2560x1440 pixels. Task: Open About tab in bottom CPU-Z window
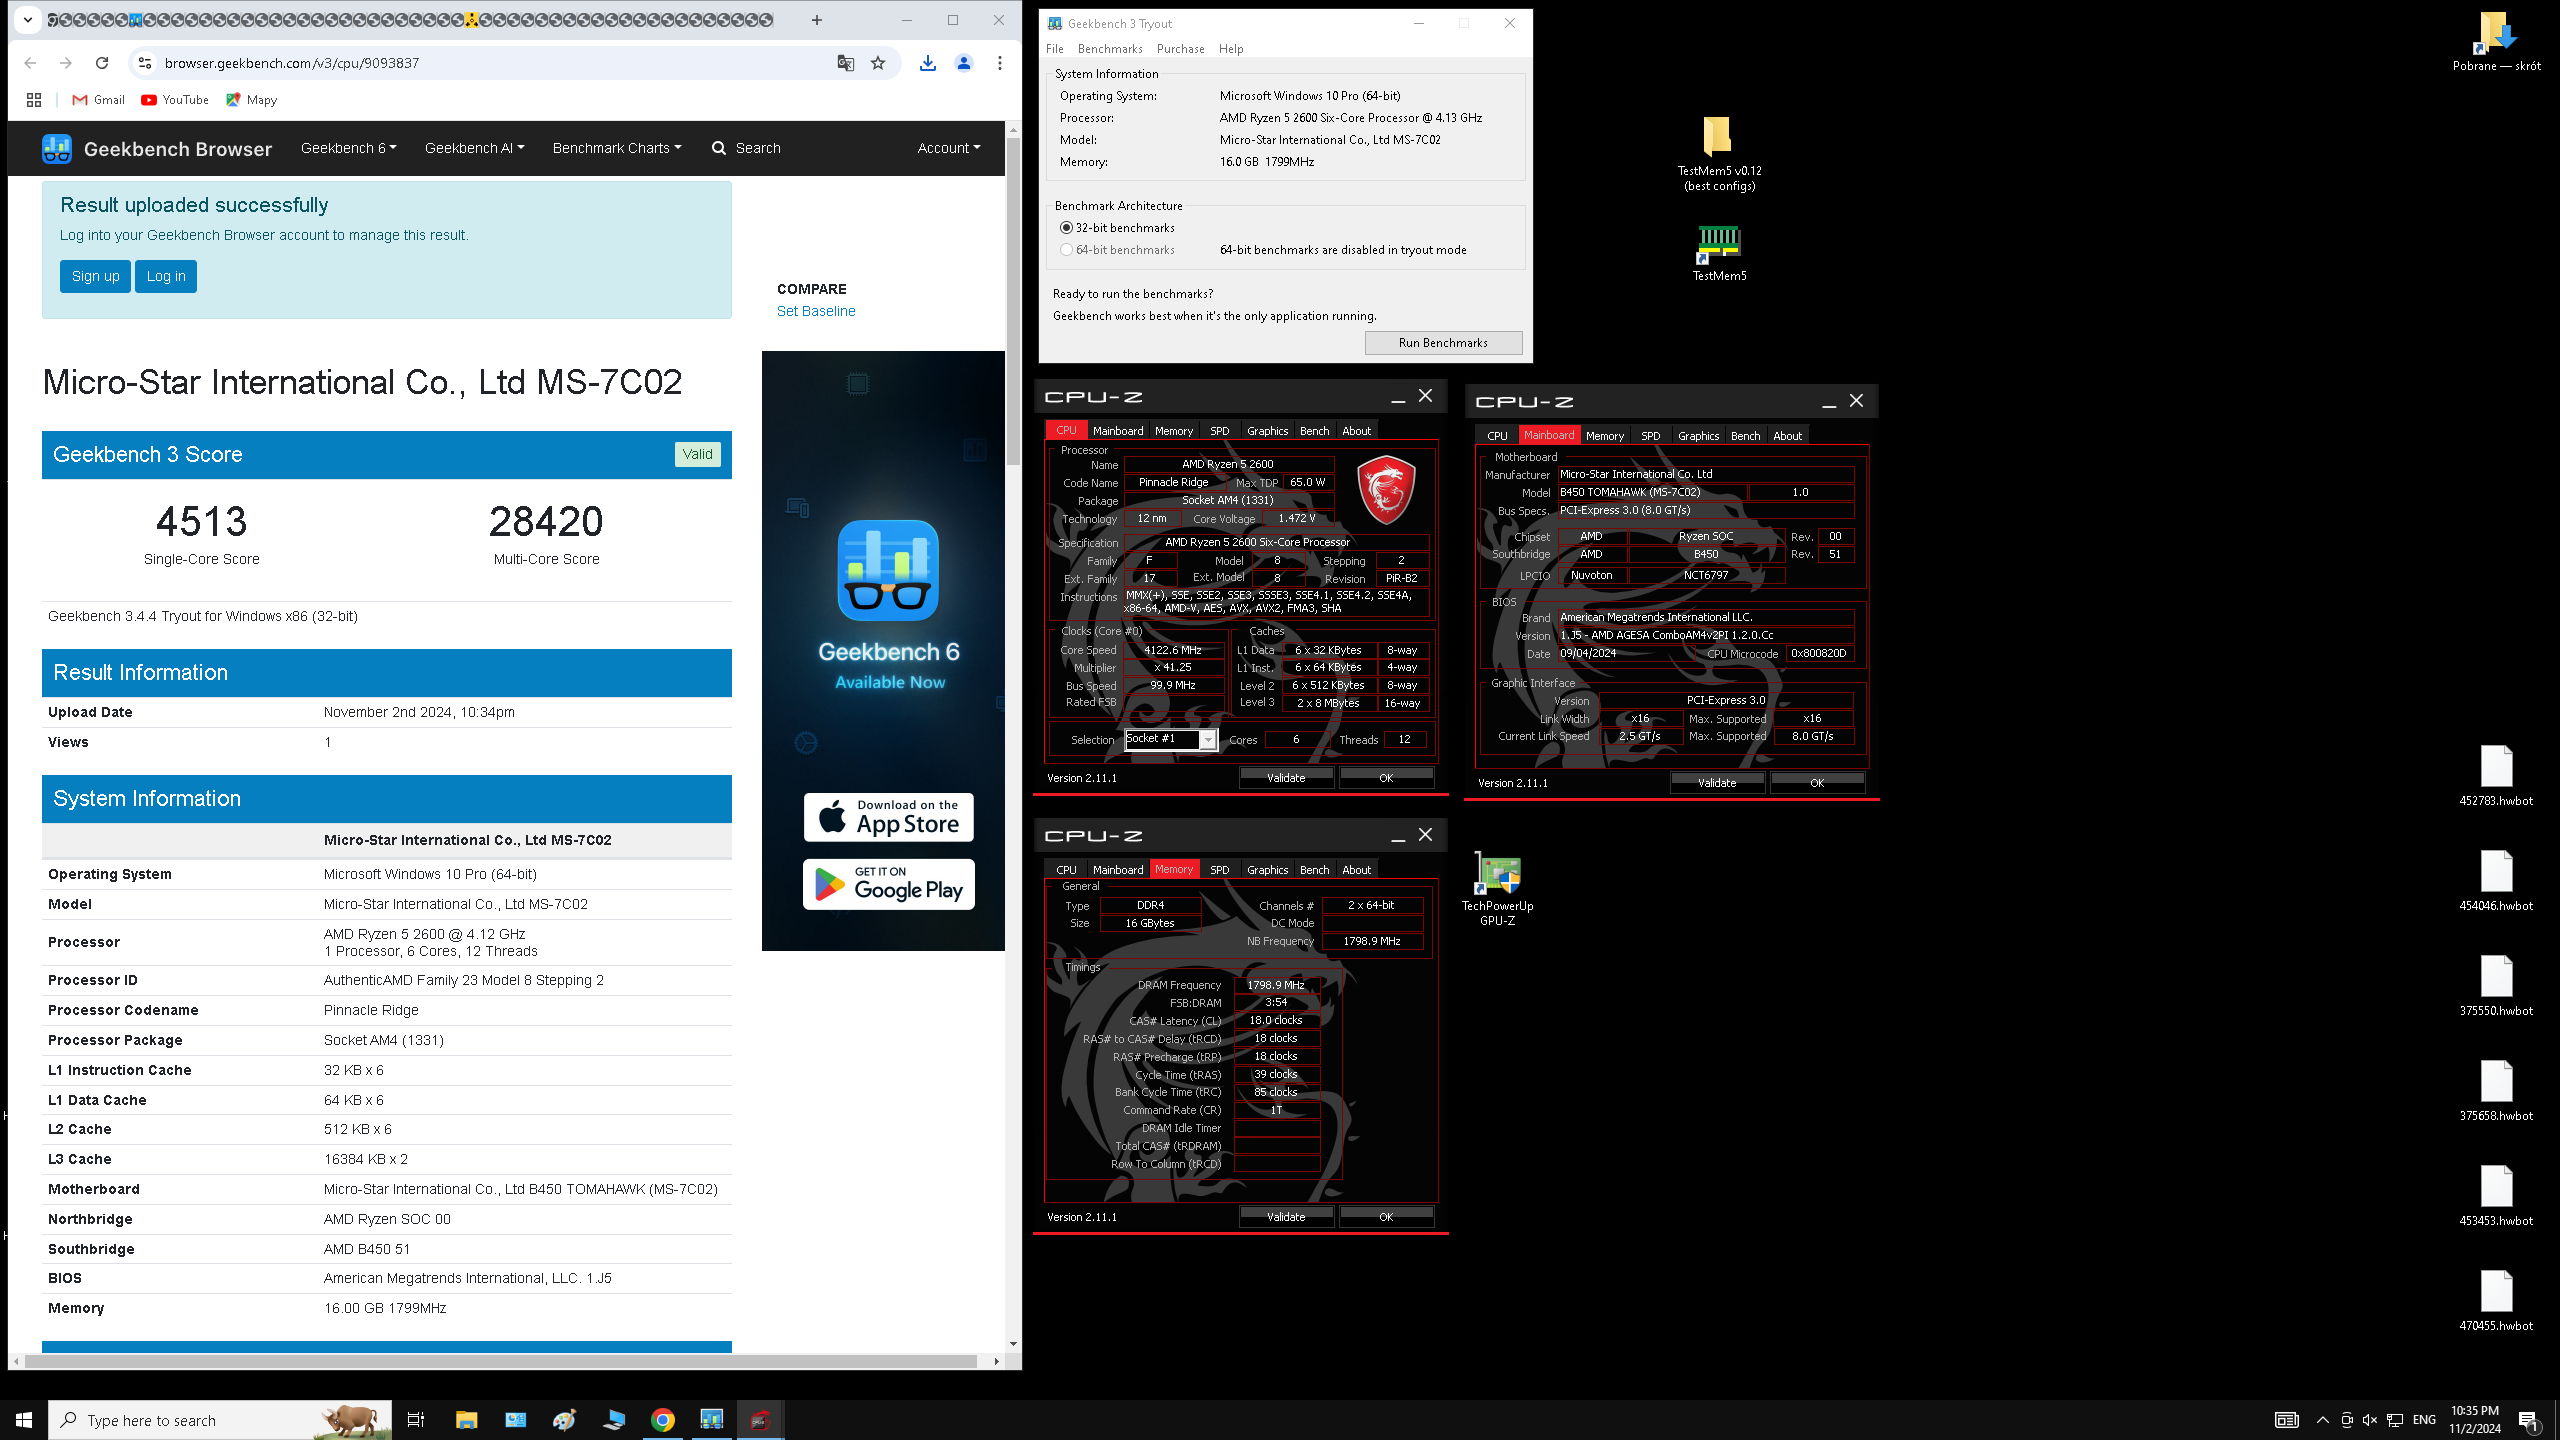1356,870
